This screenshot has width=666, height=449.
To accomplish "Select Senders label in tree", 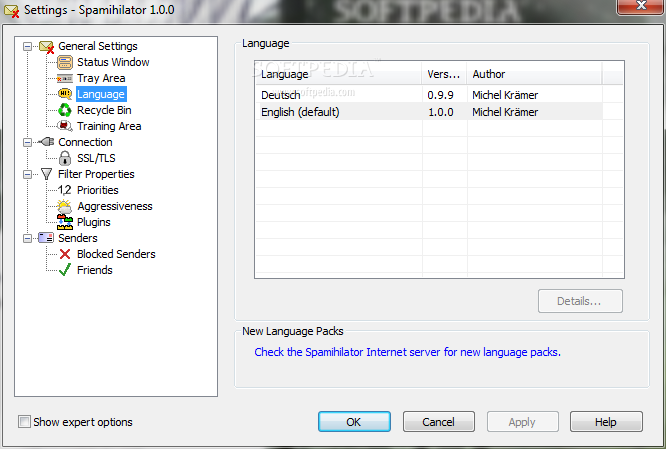I will 78,238.
